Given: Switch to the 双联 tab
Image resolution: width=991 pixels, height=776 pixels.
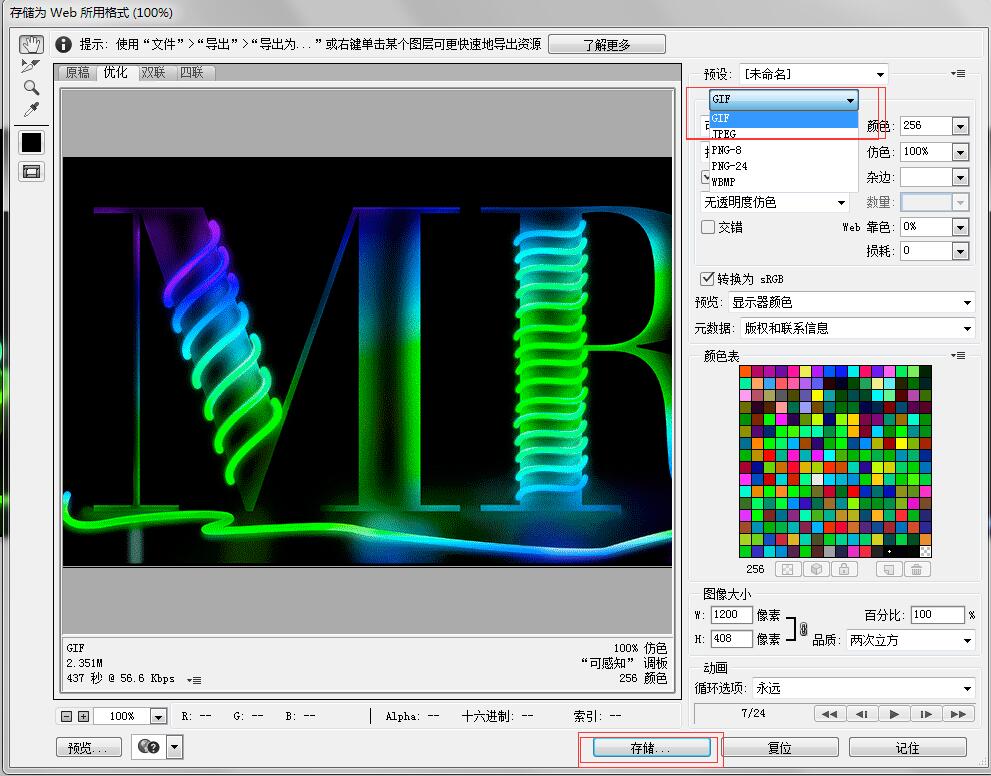Looking at the screenshot, I should pos(154,73).
